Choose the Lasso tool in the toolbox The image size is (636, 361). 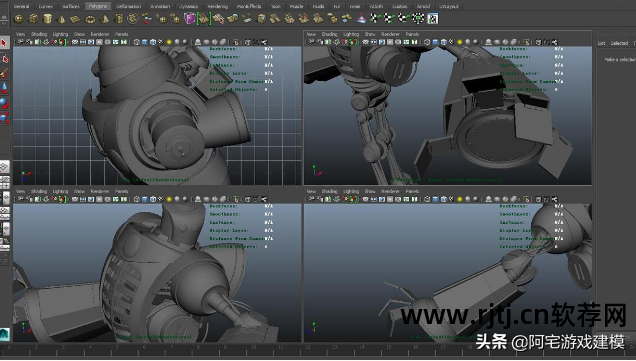pos(4,59)
